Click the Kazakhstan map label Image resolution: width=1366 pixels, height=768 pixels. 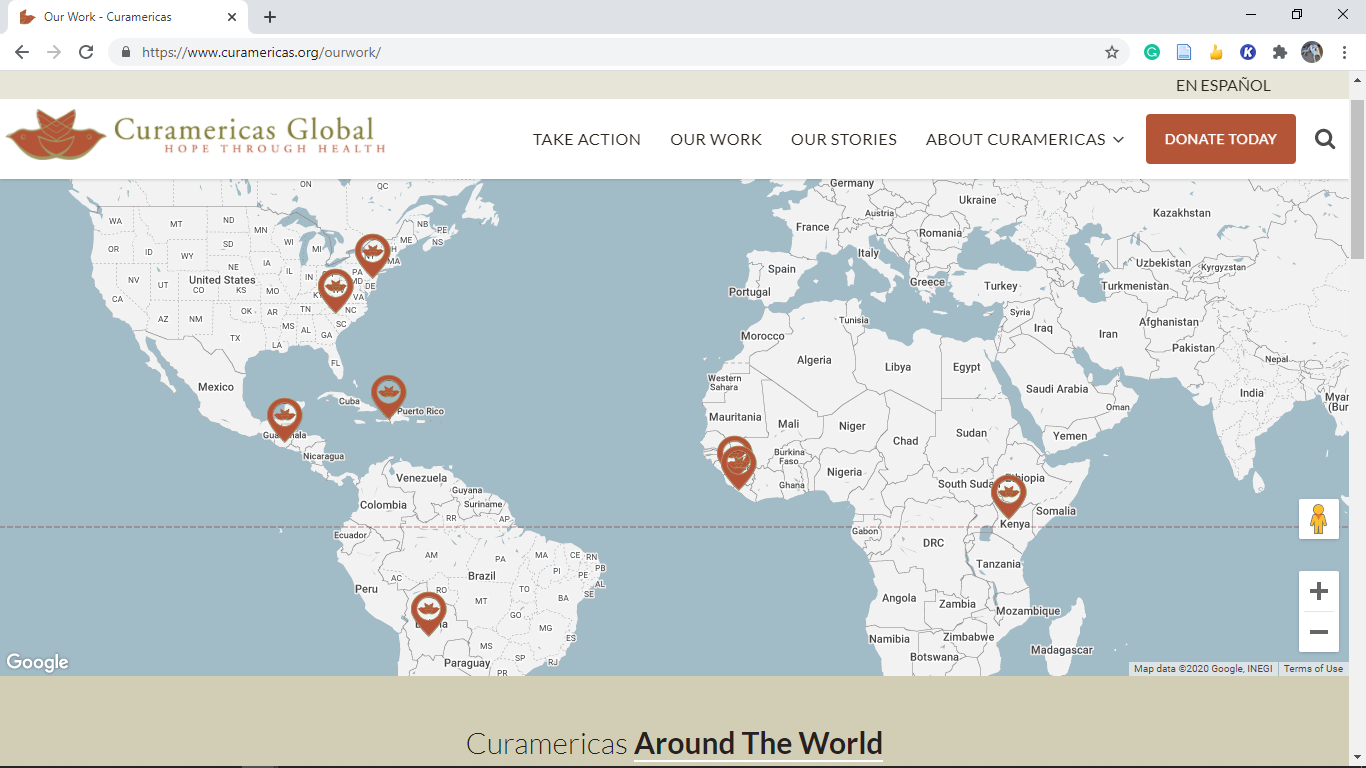[x=1182, y=213]
